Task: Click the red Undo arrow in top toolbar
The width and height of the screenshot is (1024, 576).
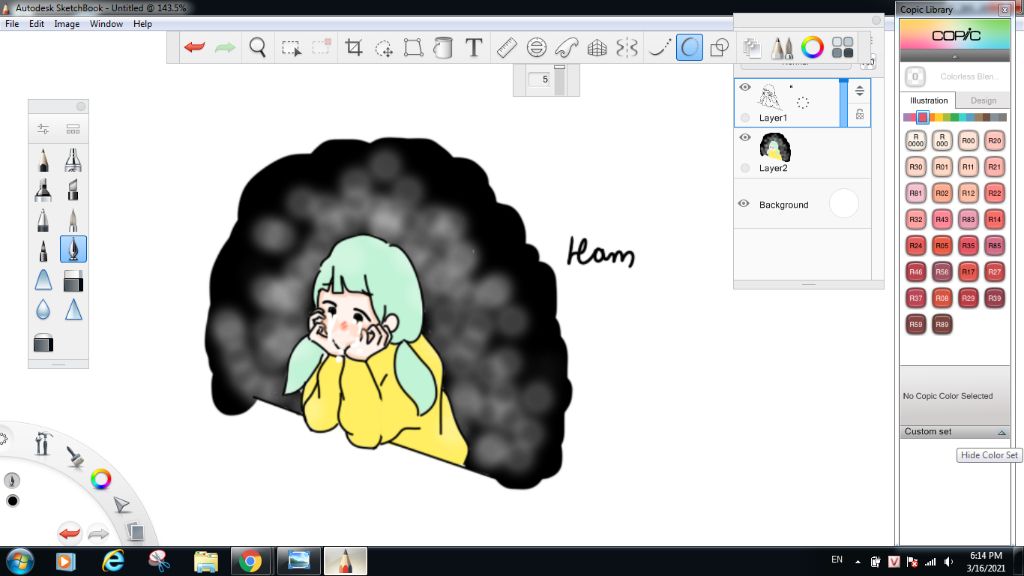Action: [195, 47]
